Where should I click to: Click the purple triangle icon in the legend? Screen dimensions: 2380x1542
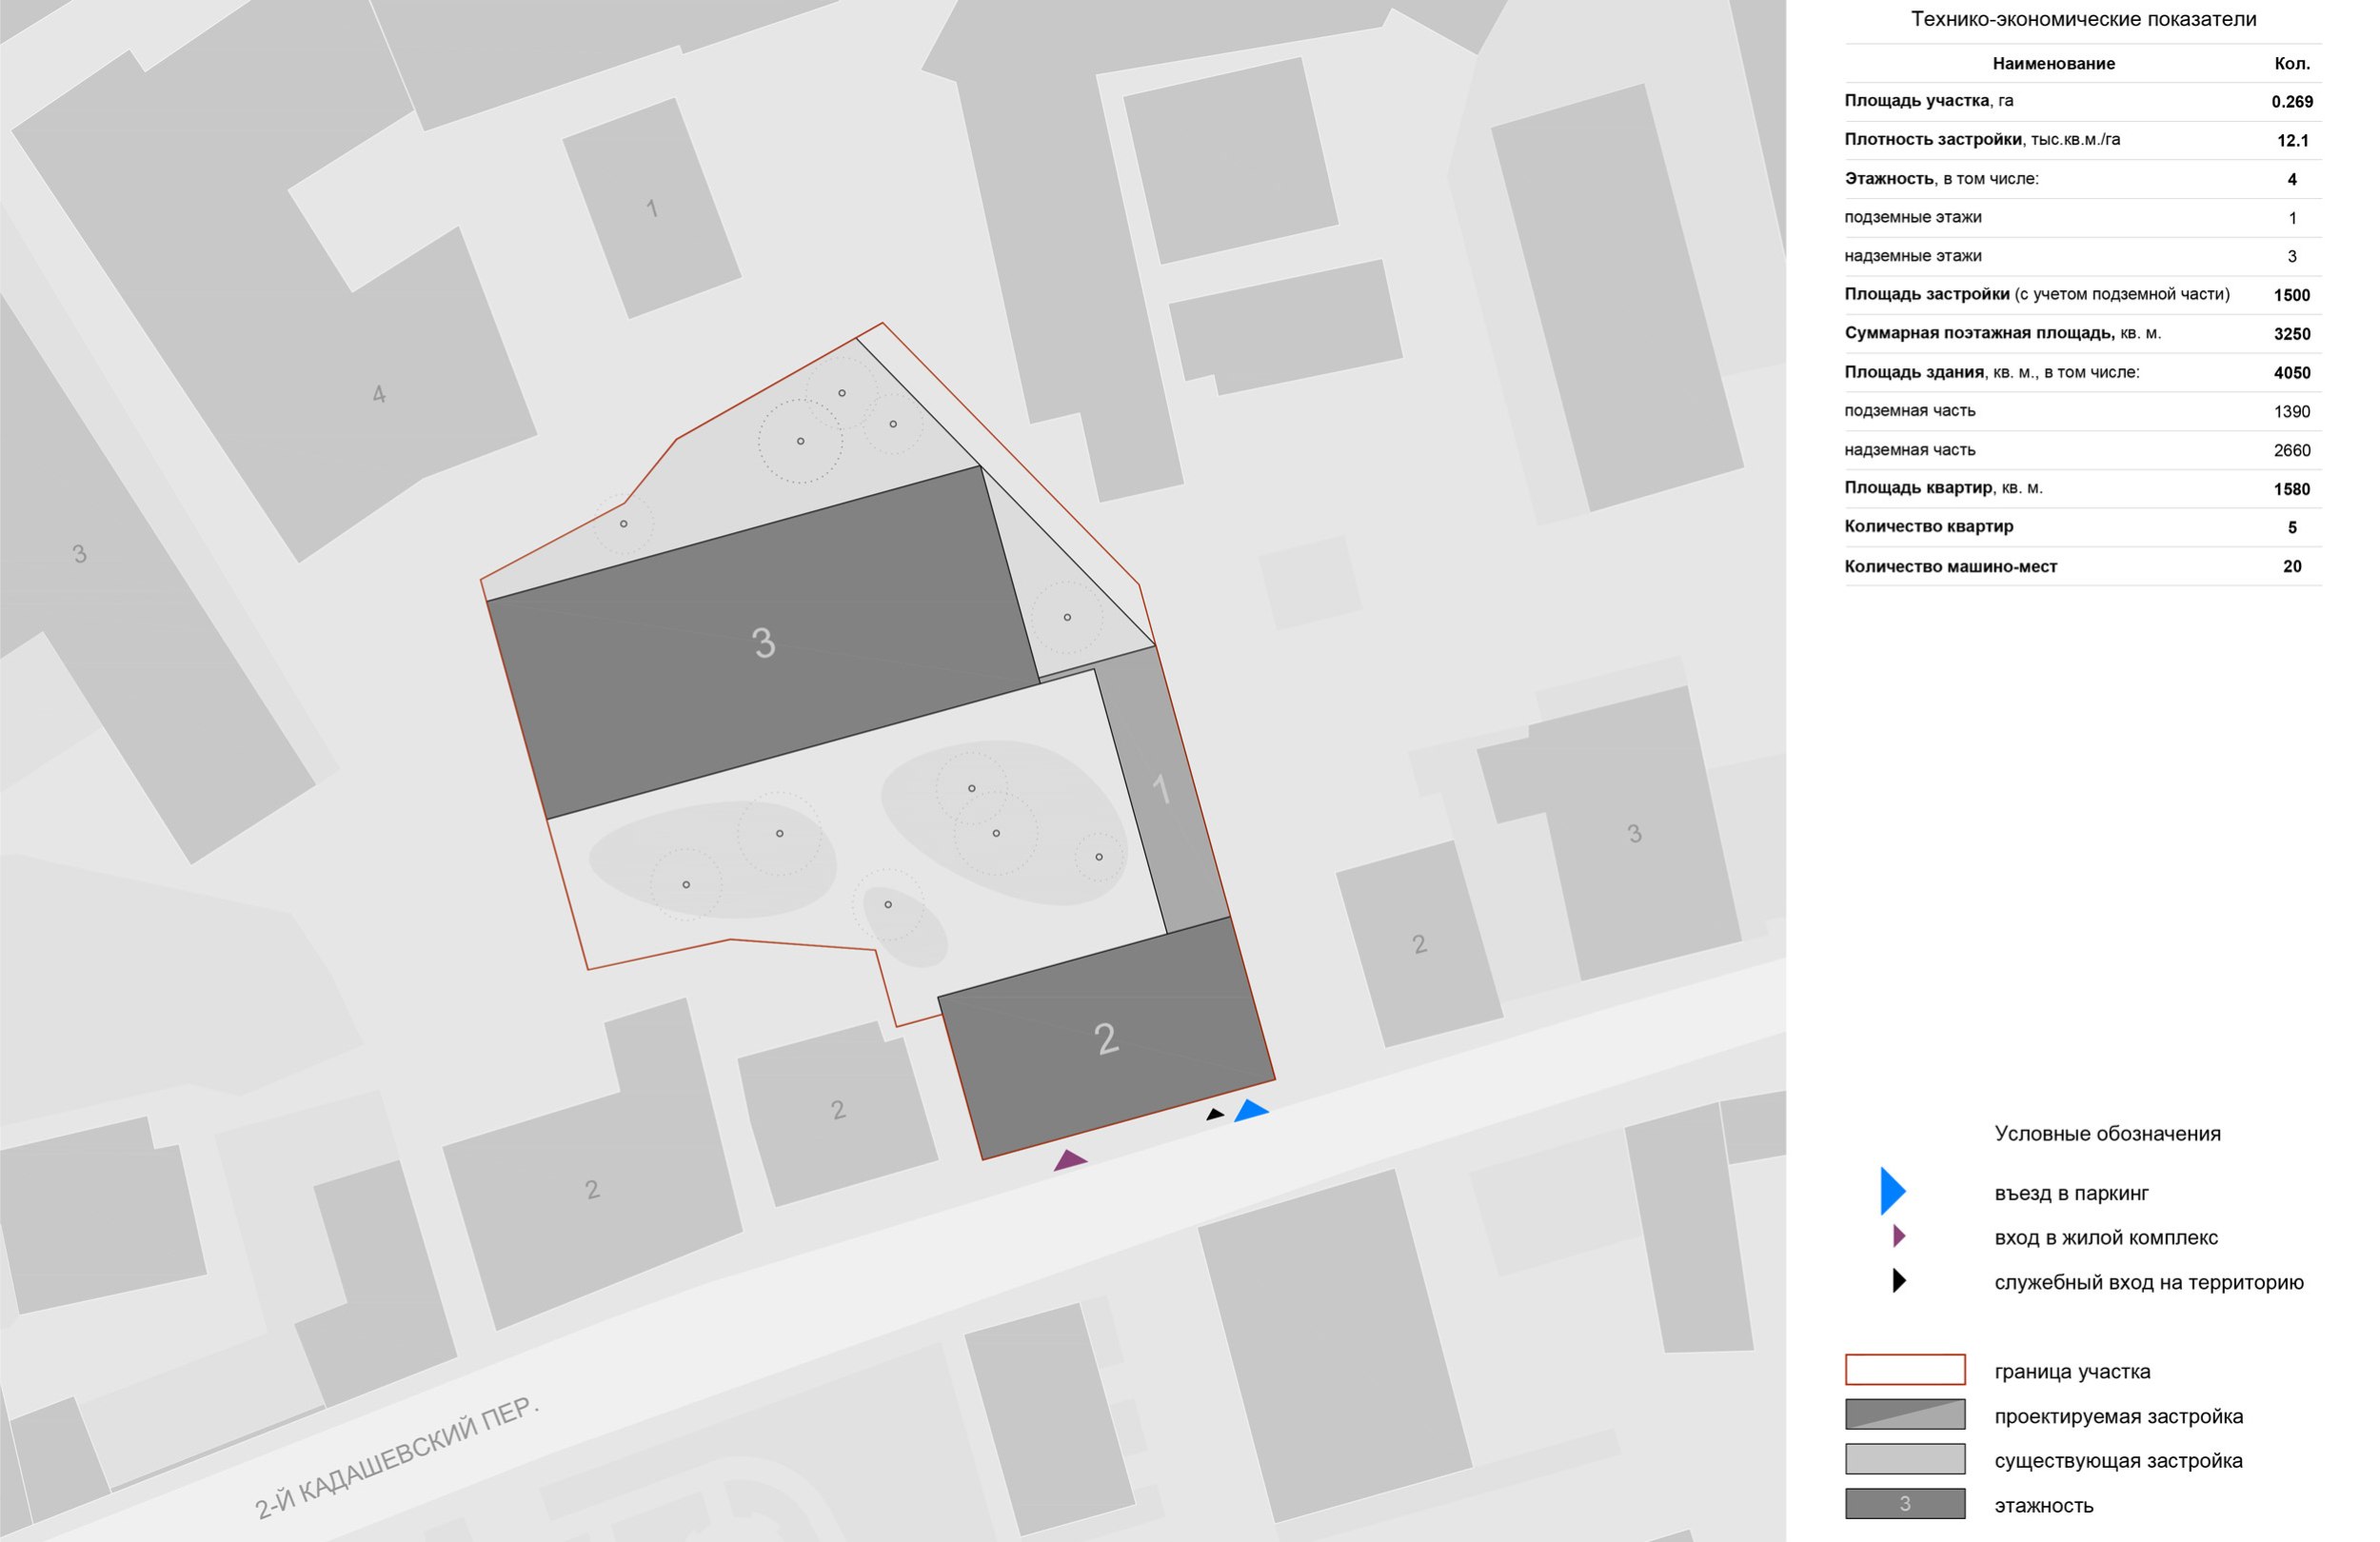coord(1899,1237)
